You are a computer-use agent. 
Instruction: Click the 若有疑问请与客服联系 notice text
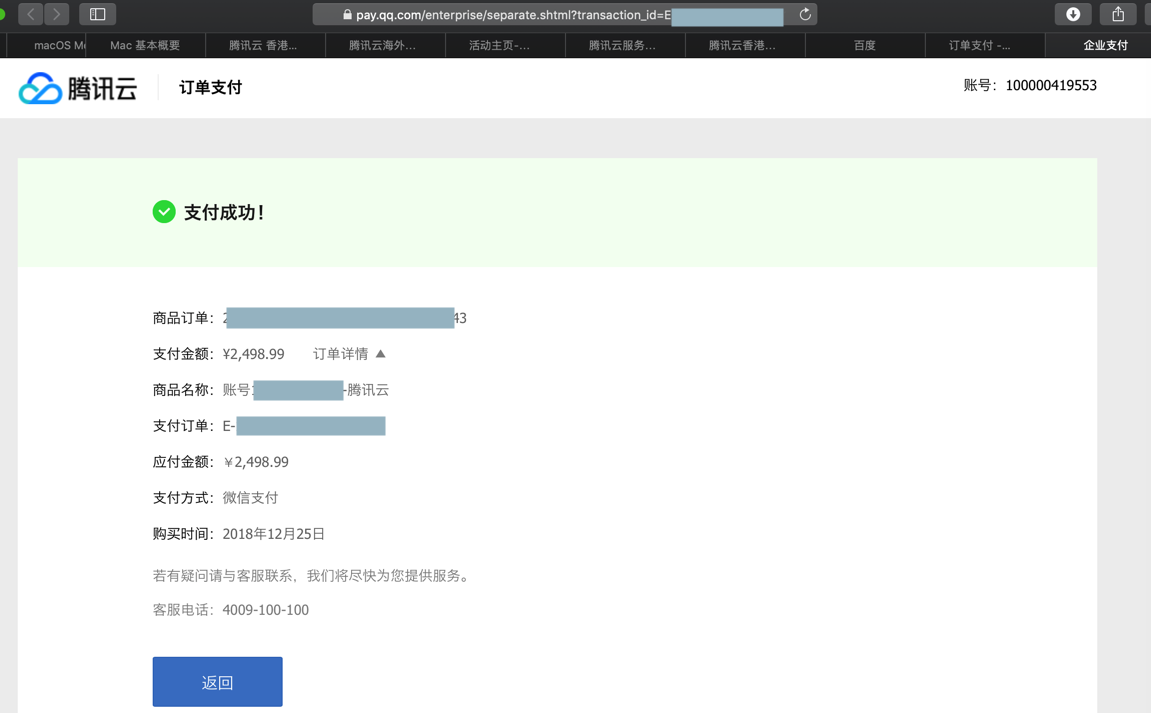pos(313,576)
